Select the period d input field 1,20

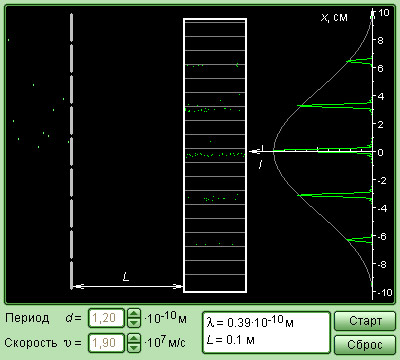[x=106, y=318]
